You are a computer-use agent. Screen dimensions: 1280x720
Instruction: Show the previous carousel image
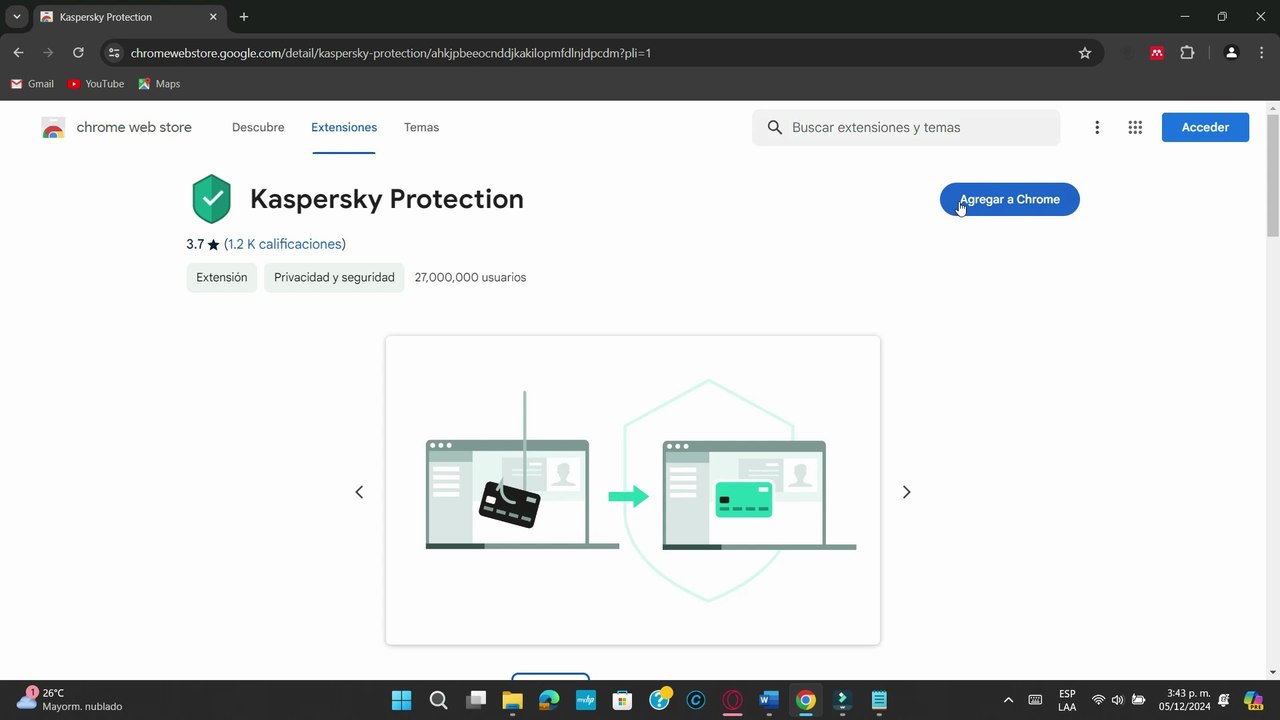point(359,492)
